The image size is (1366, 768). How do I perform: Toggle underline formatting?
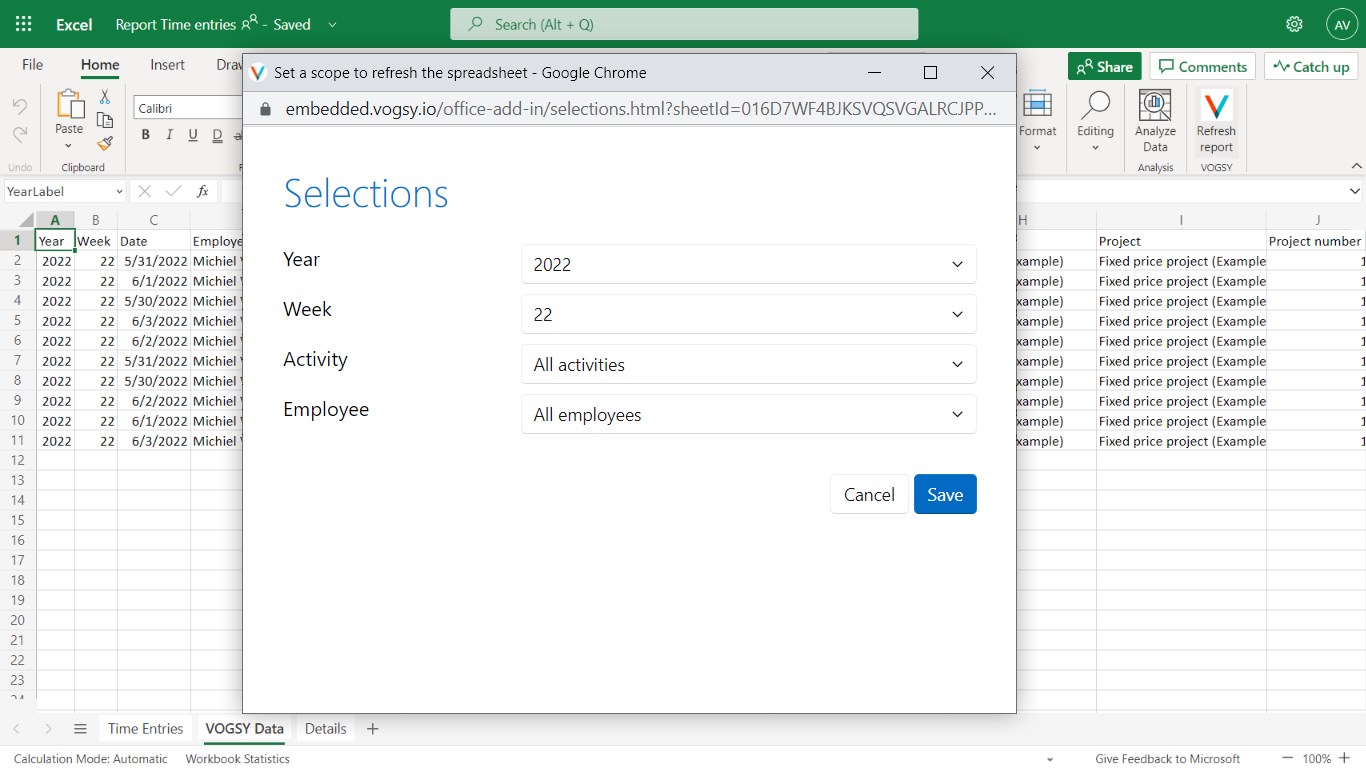pyautogui.click(x=193, y=136)
